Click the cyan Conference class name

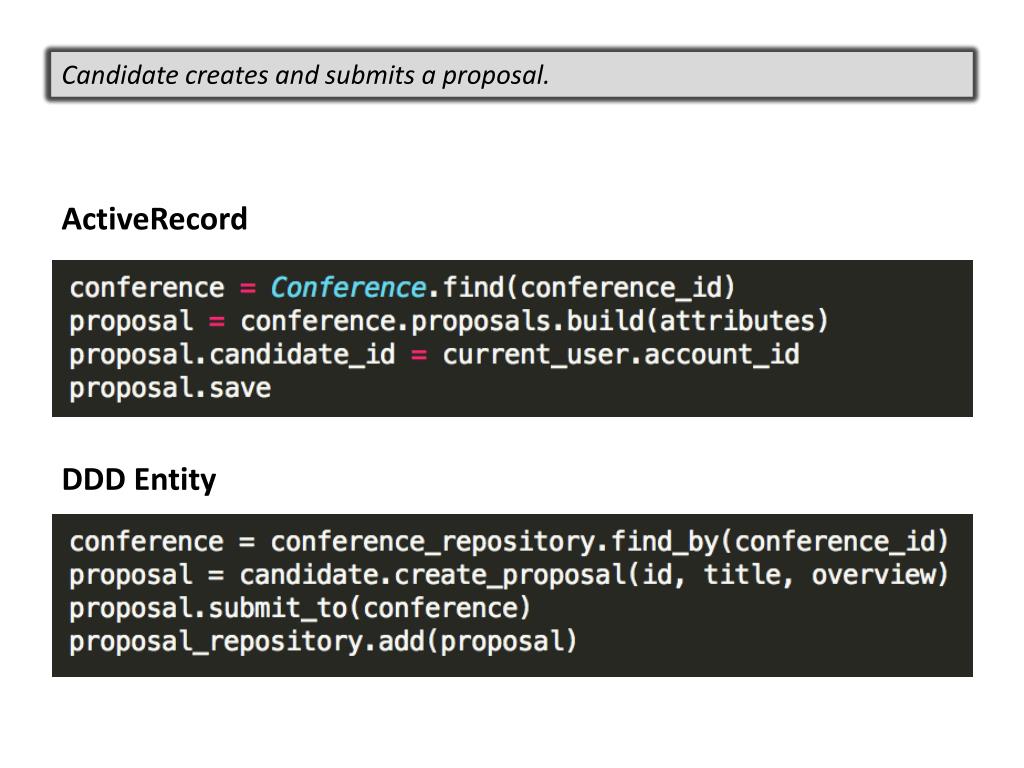pos(348,287)
